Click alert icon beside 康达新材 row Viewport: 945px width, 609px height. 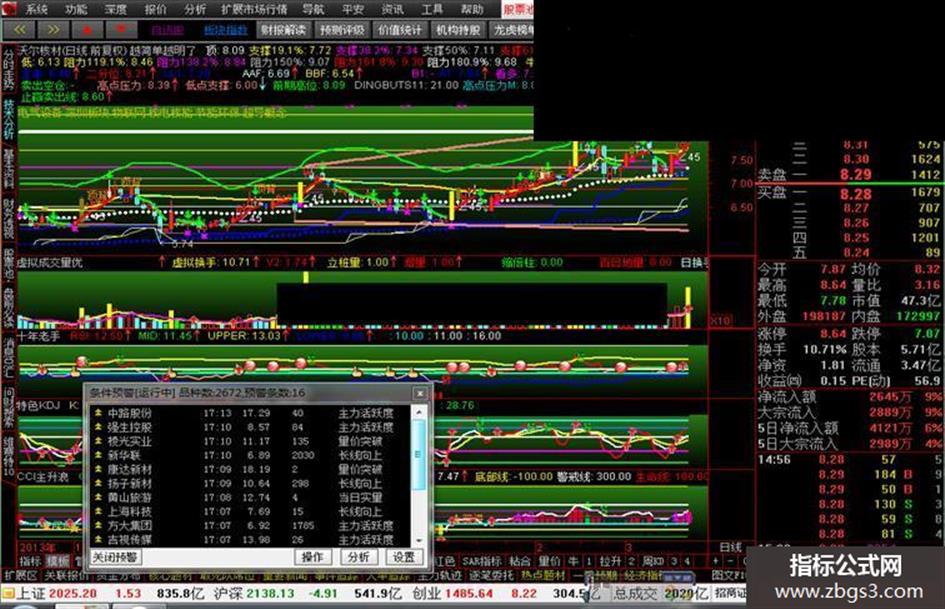[98, 469]
